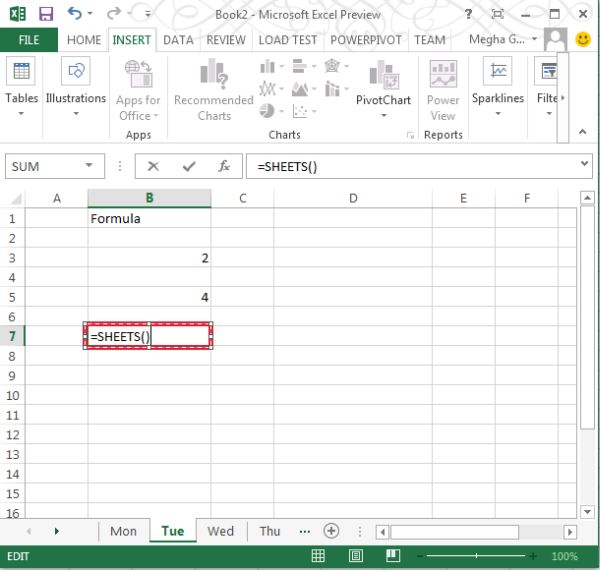This screenshot has width=600, height=570.
Task: Expand the Tables group
Action: [x=21, y=87]
